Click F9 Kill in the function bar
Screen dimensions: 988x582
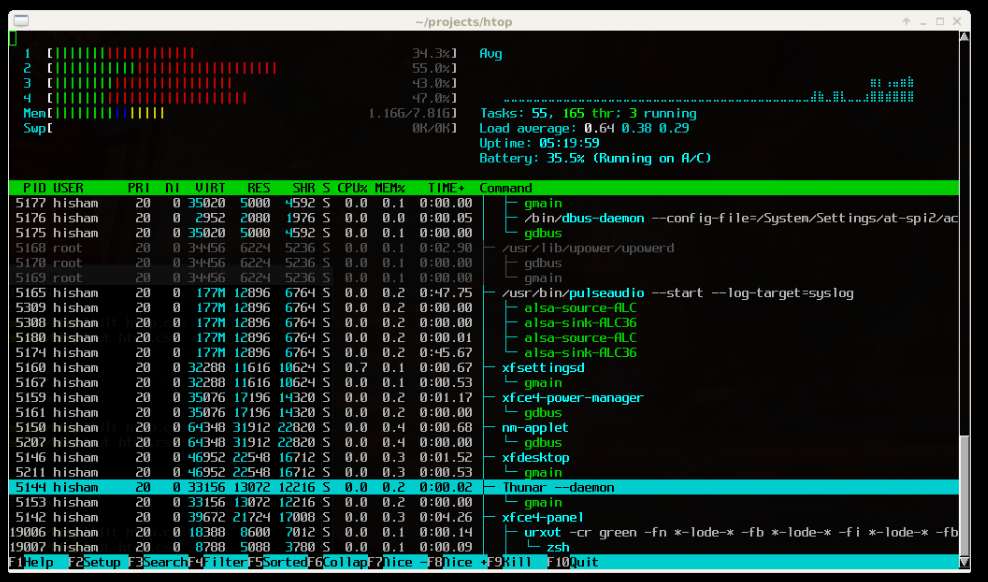pyautogui.click(x=515, y=562)
